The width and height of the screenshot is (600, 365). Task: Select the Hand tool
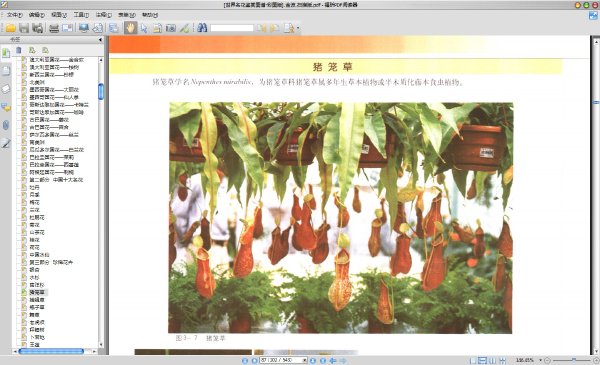coord(130,28)
